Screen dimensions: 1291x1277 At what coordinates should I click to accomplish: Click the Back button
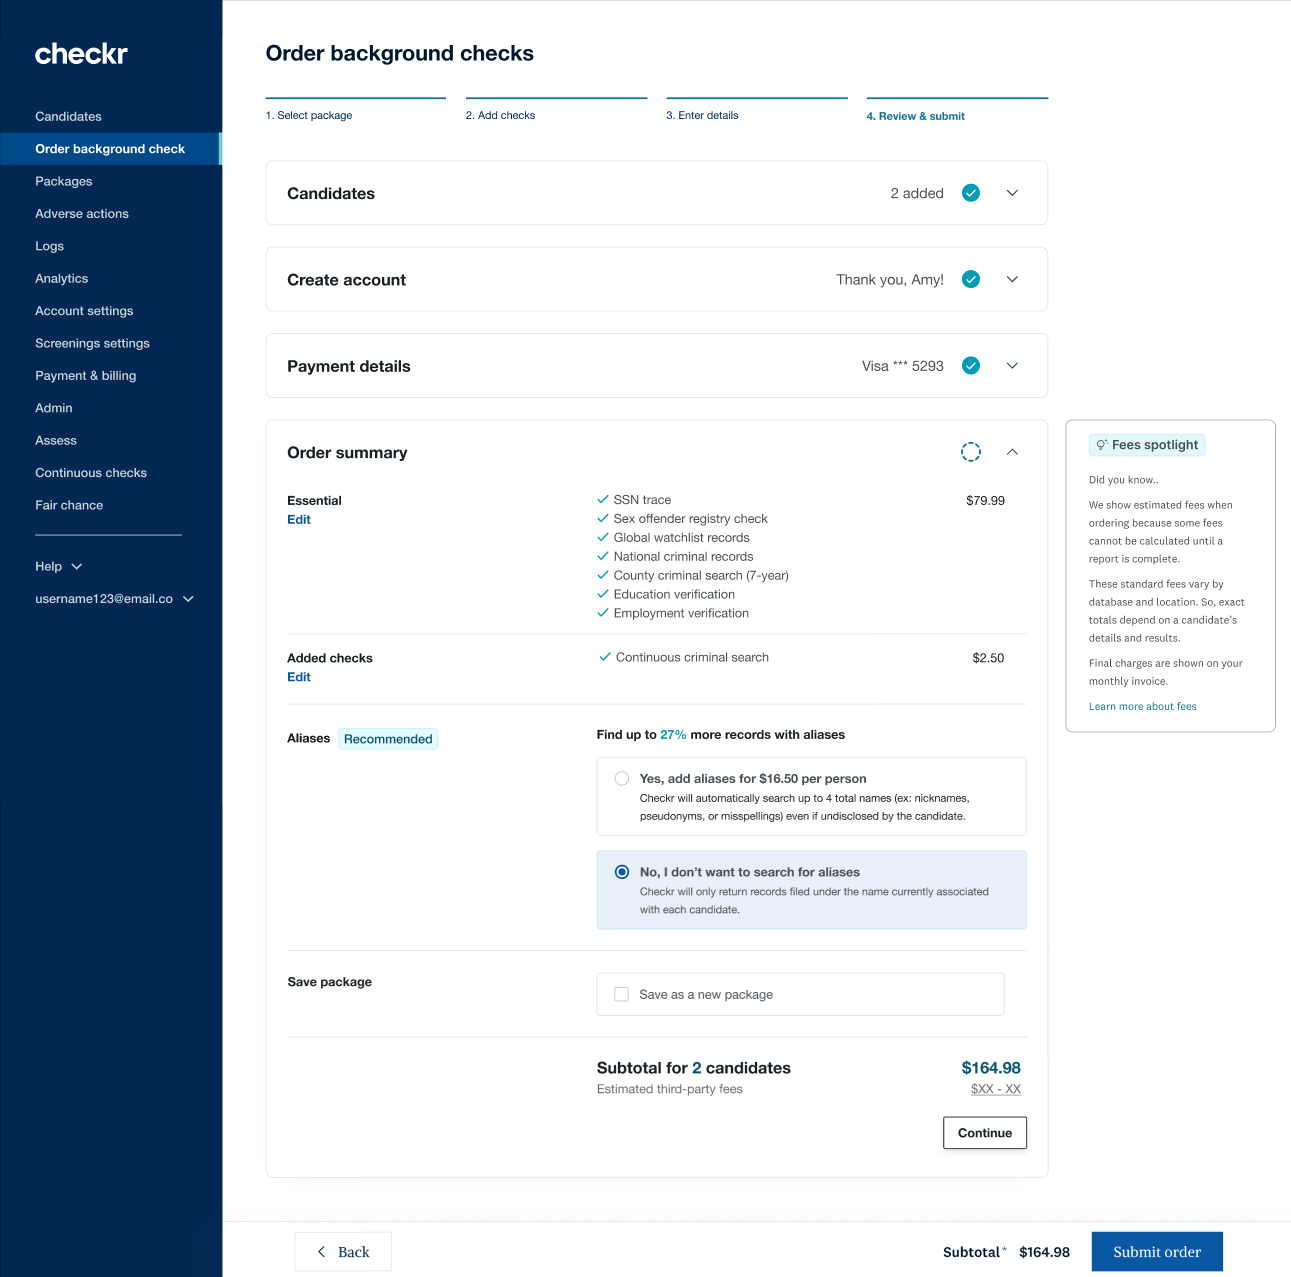coord(343,1252)
